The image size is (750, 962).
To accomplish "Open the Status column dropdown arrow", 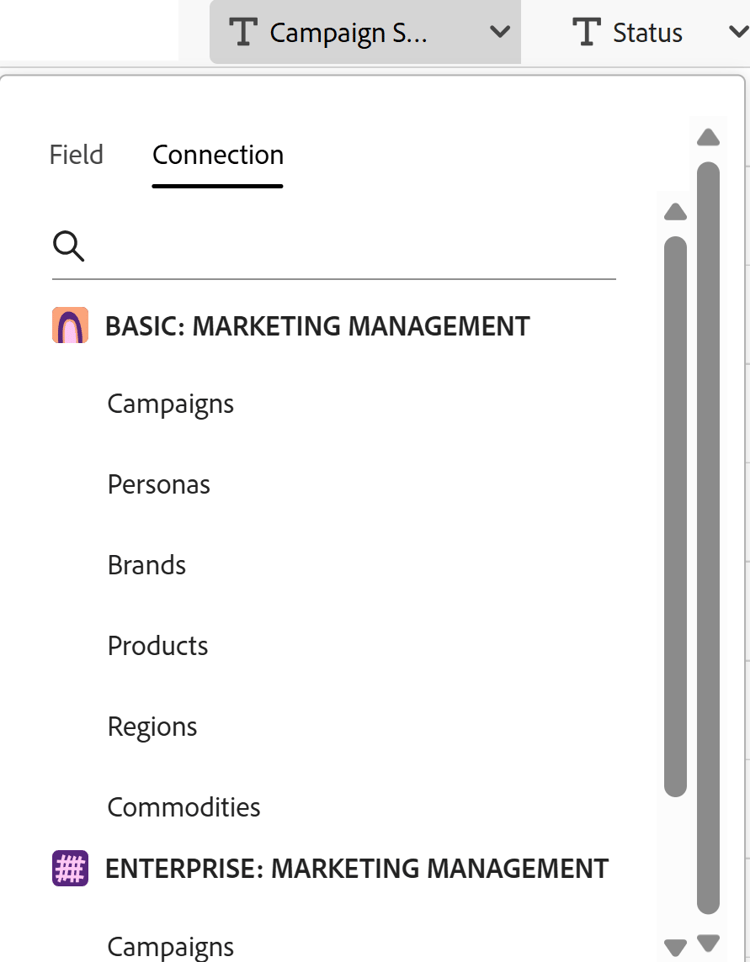I will [x=739, y=32].
